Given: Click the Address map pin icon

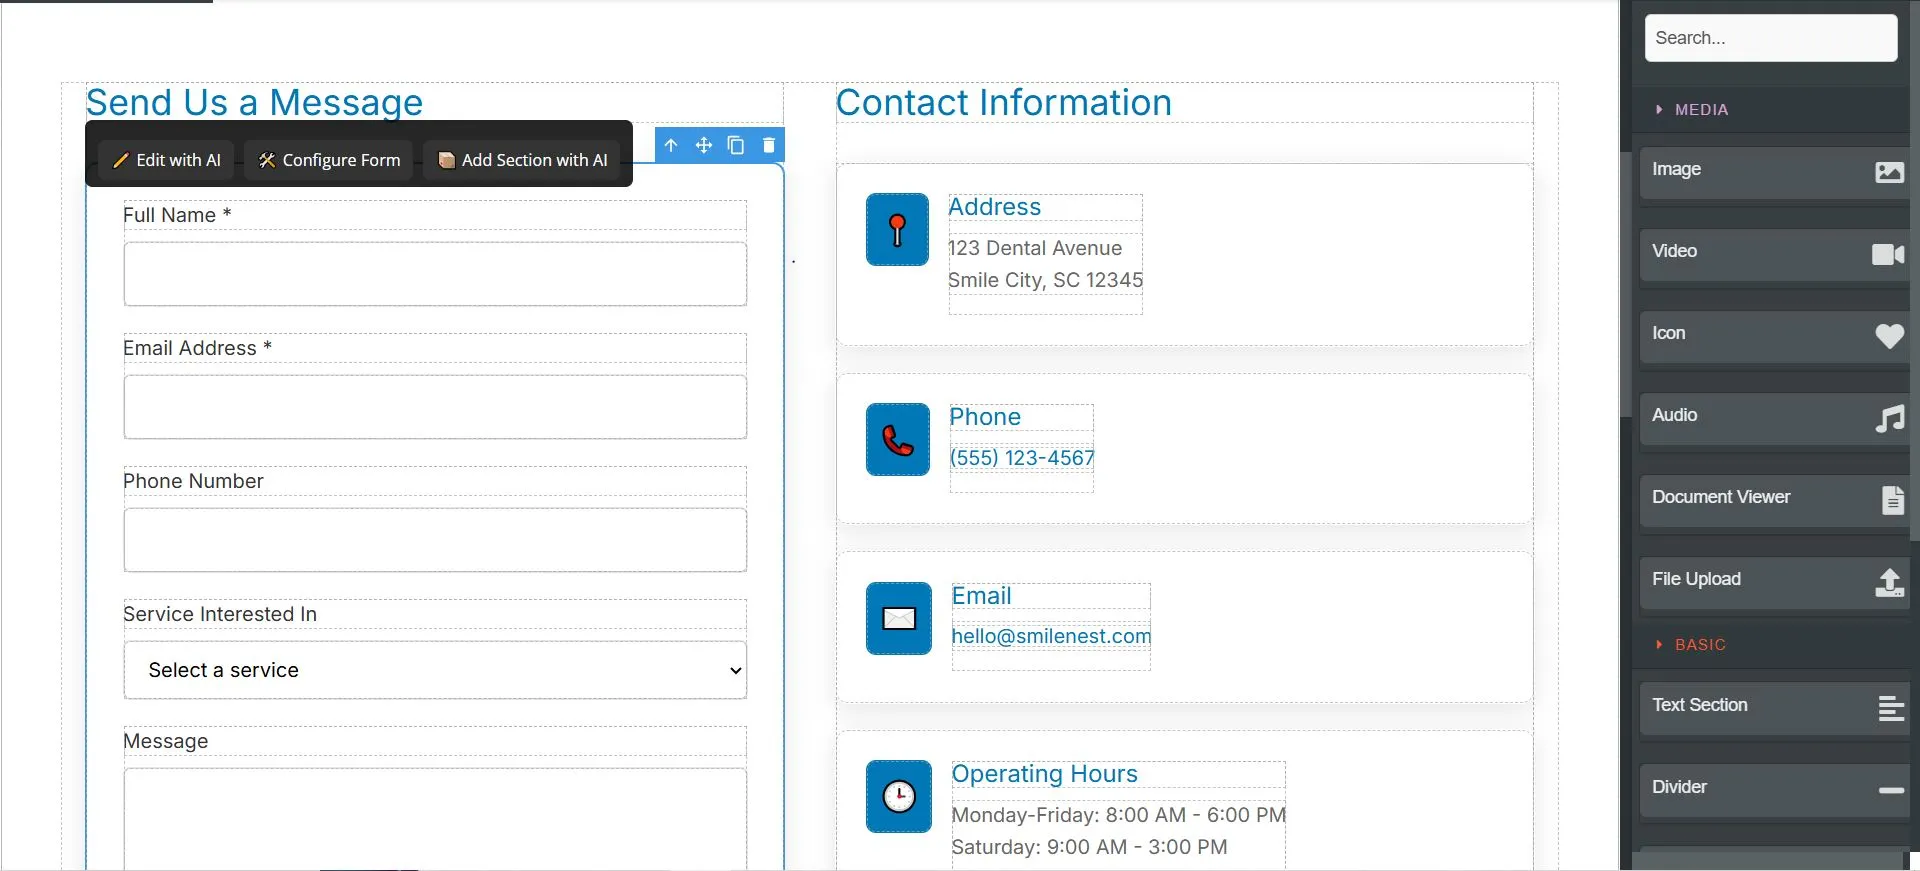Looking at the screenshot, I should (x=897, y=230).
